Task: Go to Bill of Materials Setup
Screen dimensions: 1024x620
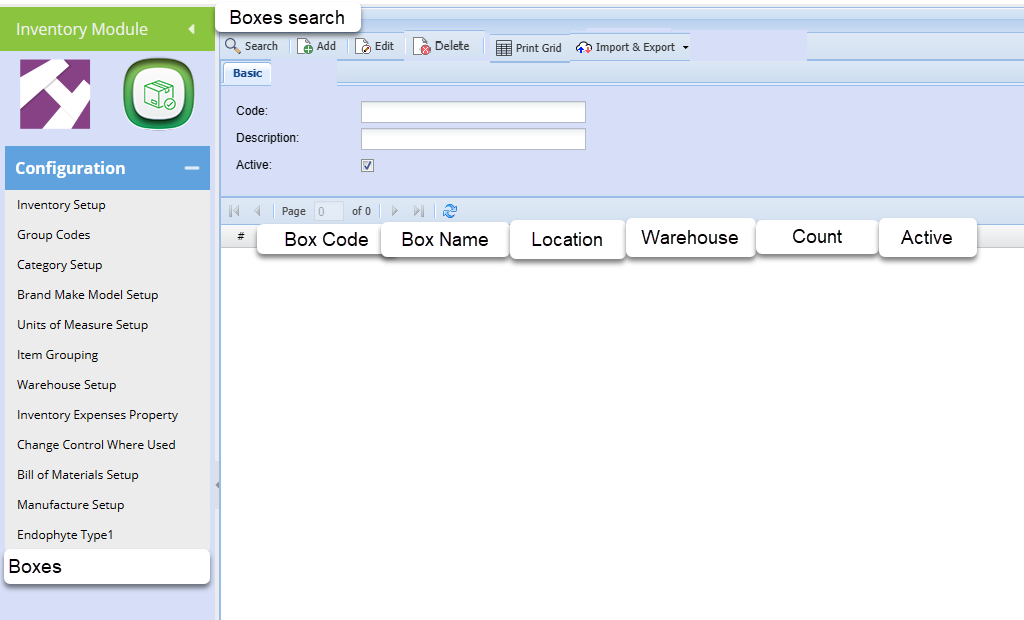Action: click(x=77, y=475)
